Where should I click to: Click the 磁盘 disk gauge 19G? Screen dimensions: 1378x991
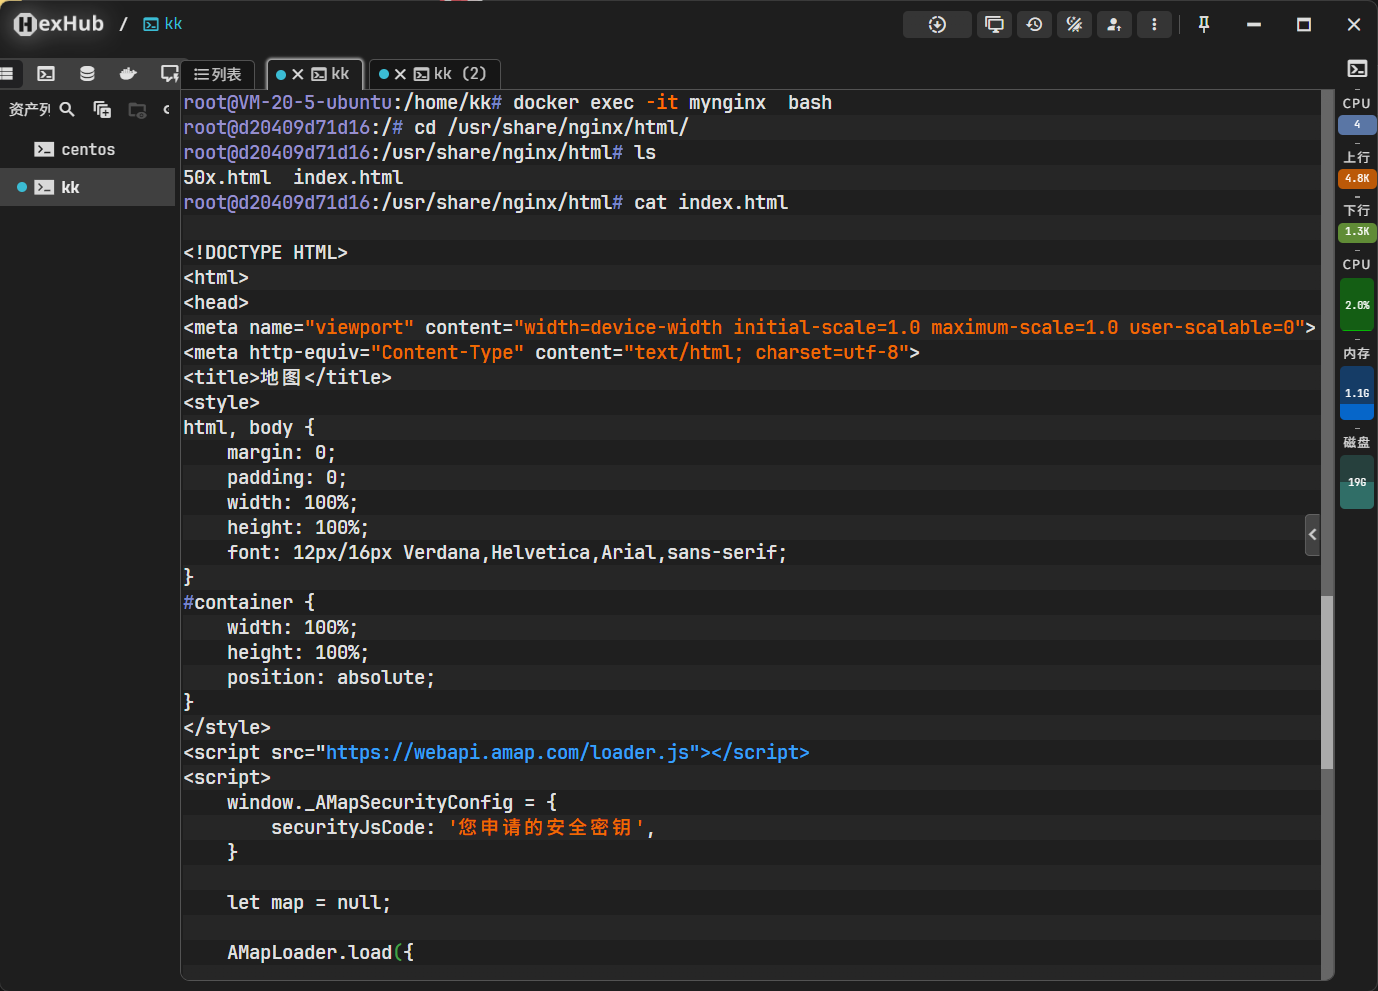pyautogui.click(x=1357, y=482)
